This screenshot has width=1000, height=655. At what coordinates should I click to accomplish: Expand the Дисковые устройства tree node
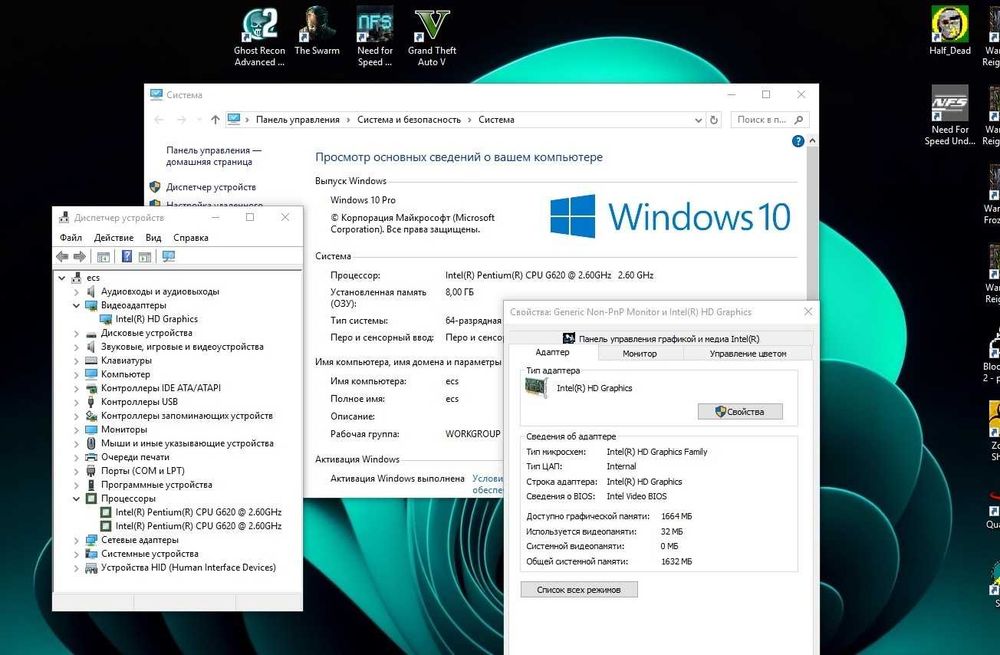(x=77, y=334)
